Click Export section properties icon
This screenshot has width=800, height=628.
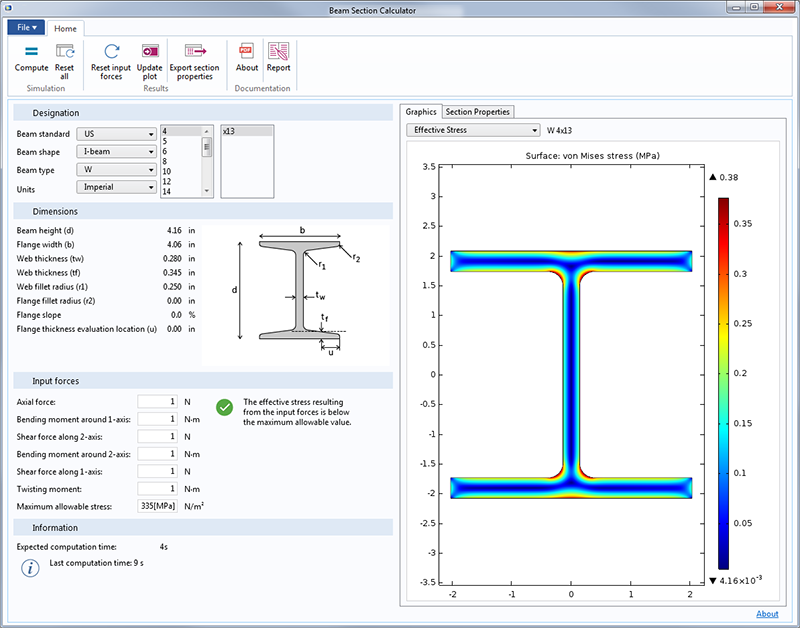click(195, 52)
